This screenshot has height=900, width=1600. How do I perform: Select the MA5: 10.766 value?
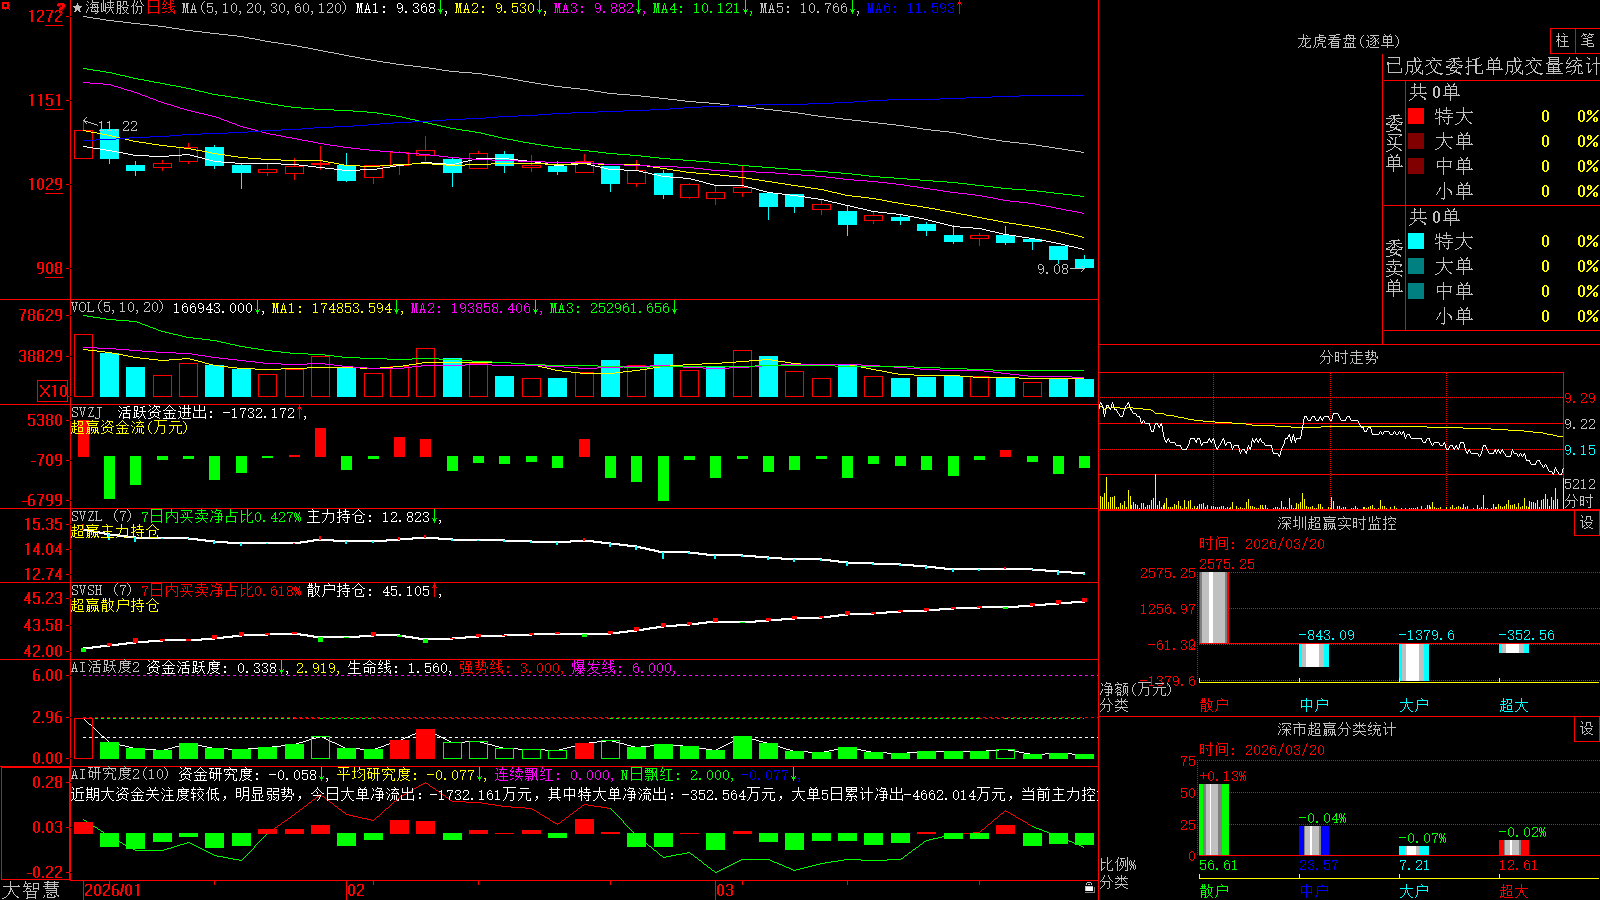(x=808, y=8)
